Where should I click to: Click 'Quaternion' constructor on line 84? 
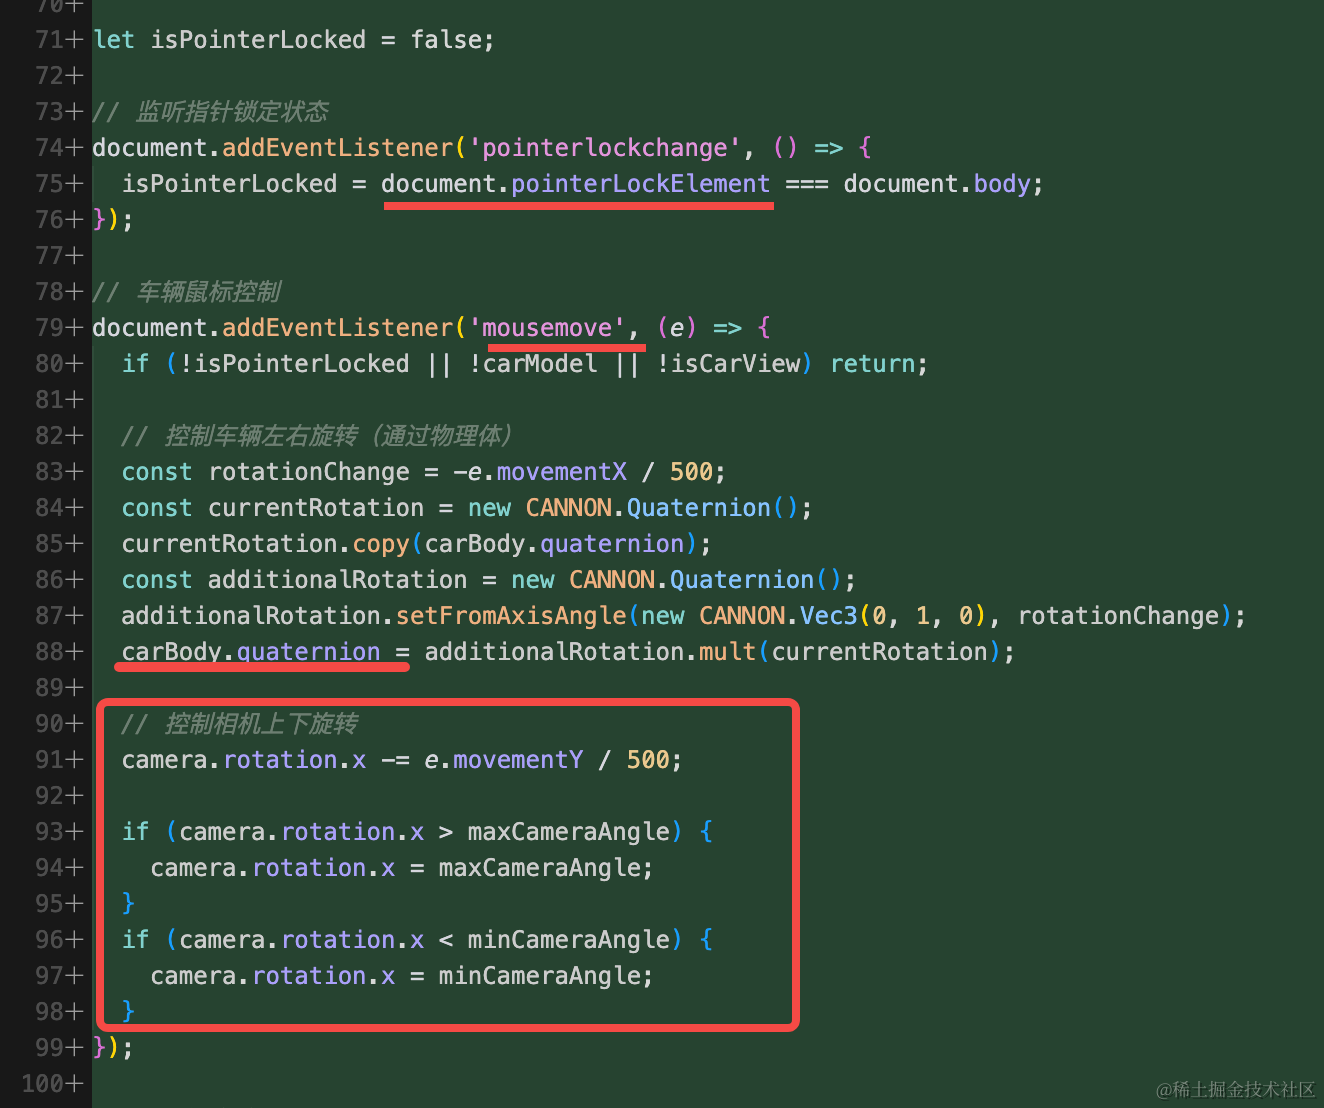699,508
